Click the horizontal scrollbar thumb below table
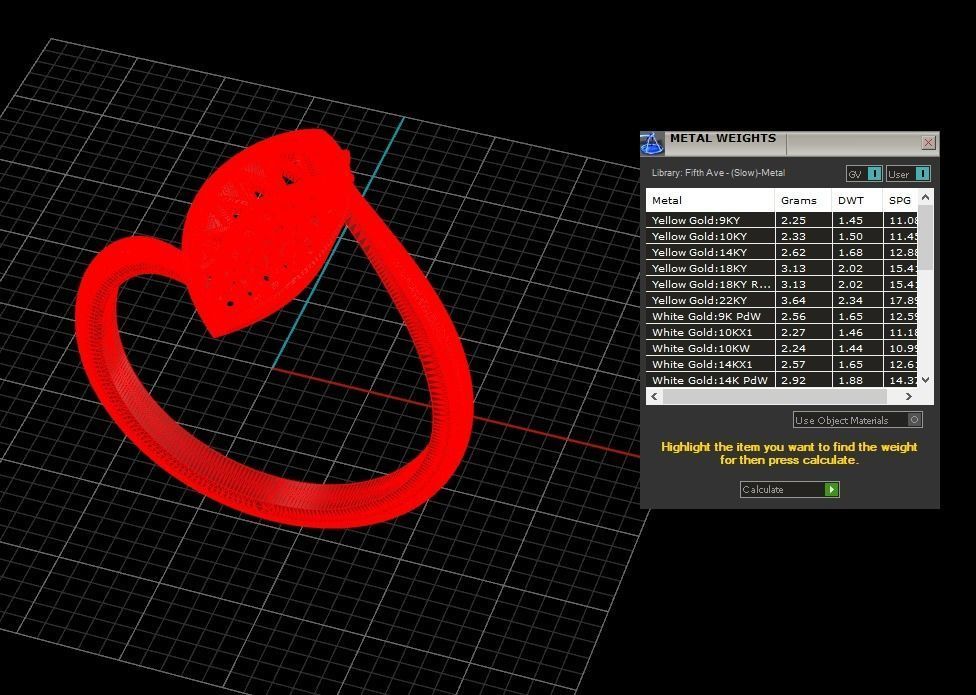 click(x=774, y=396)
